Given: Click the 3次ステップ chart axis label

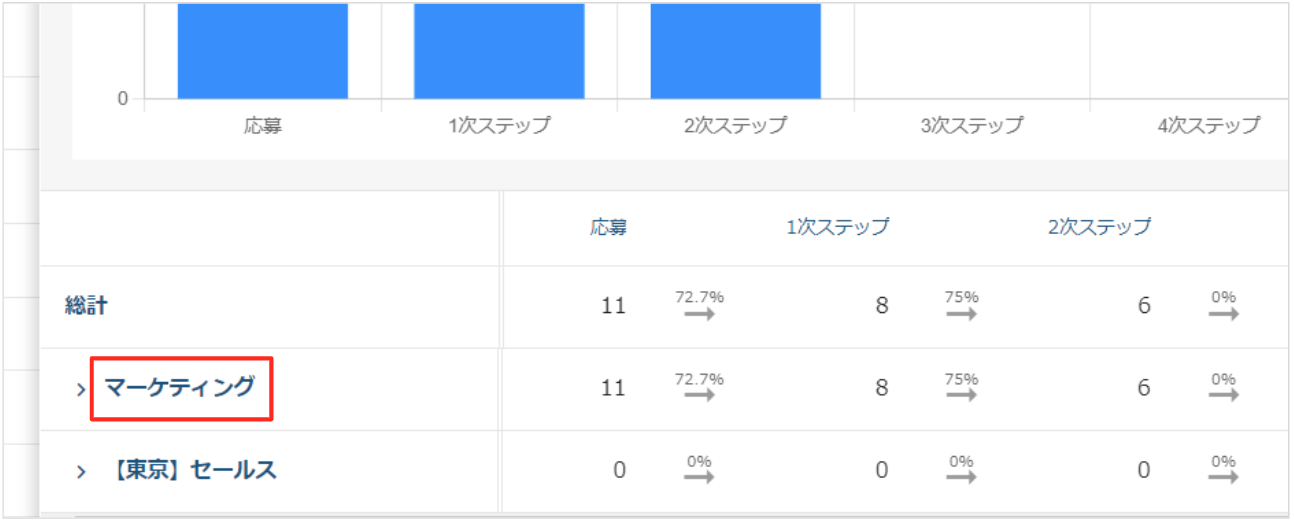Looking at the screenshot, I should coord(972,126).
